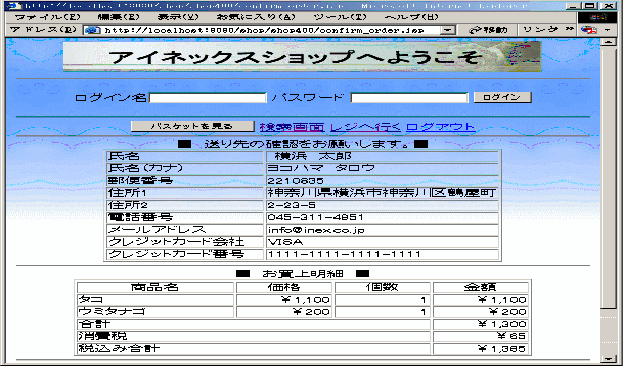Click the 移動 (Go) arrow button
The height and width of the screenshot is (366, 623).
coord(488,30)
